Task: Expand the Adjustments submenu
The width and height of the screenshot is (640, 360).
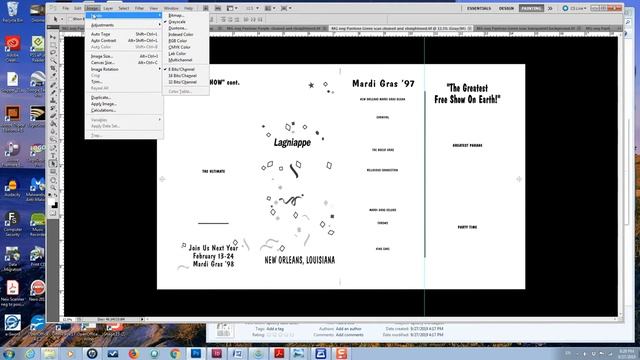Action: 124,25
